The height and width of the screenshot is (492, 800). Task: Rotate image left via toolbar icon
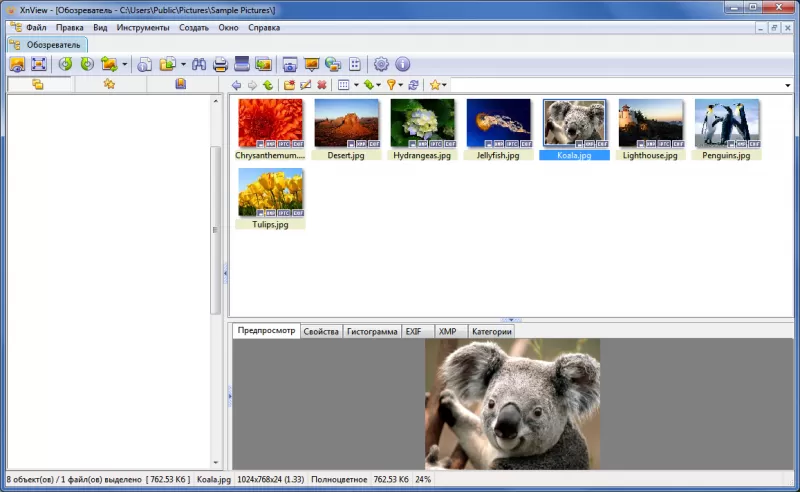[x=65, y=64]
